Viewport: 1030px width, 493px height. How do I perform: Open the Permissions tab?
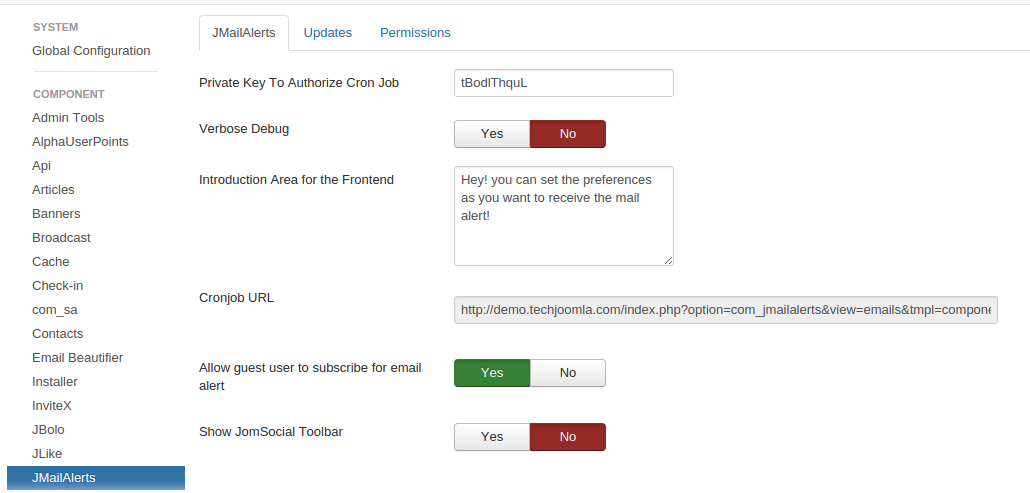(415, 33)
